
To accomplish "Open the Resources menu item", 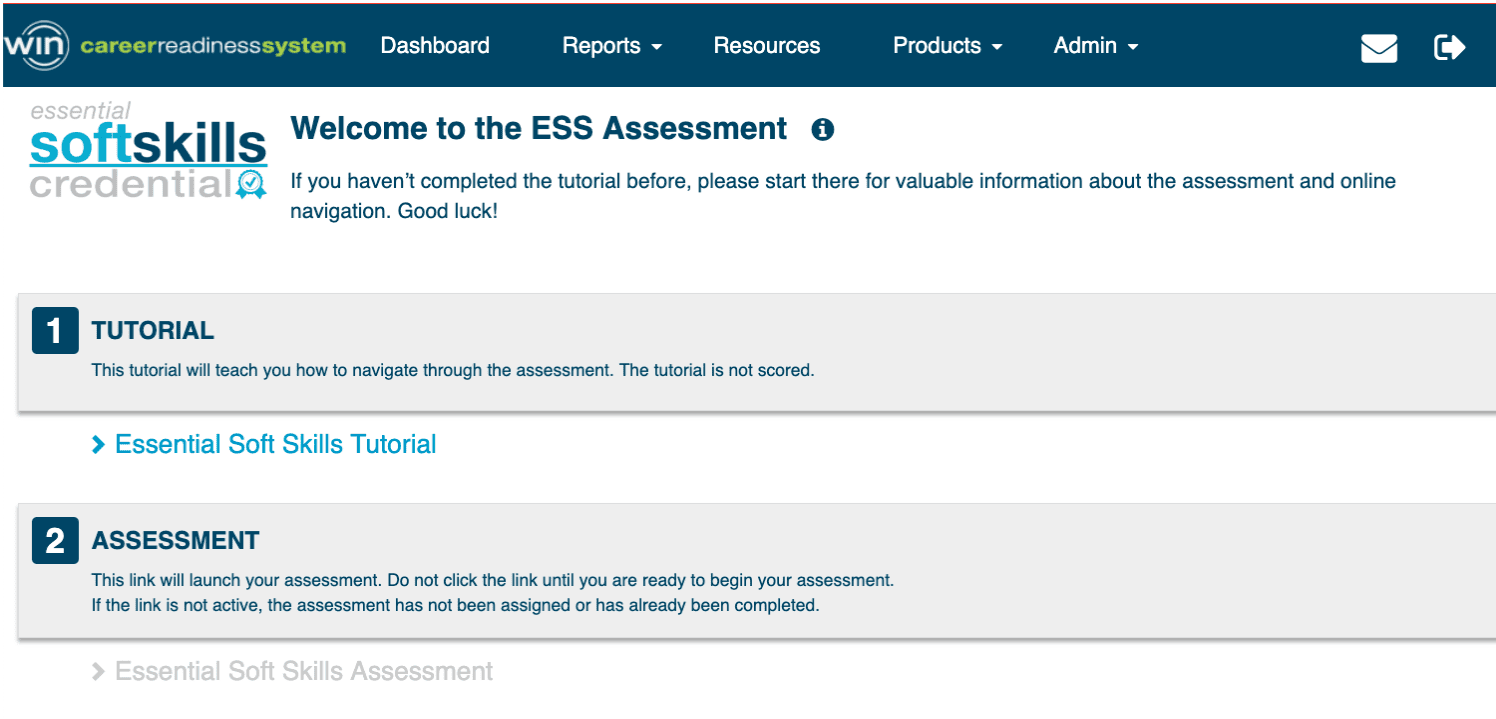I will tap(766, 46).
